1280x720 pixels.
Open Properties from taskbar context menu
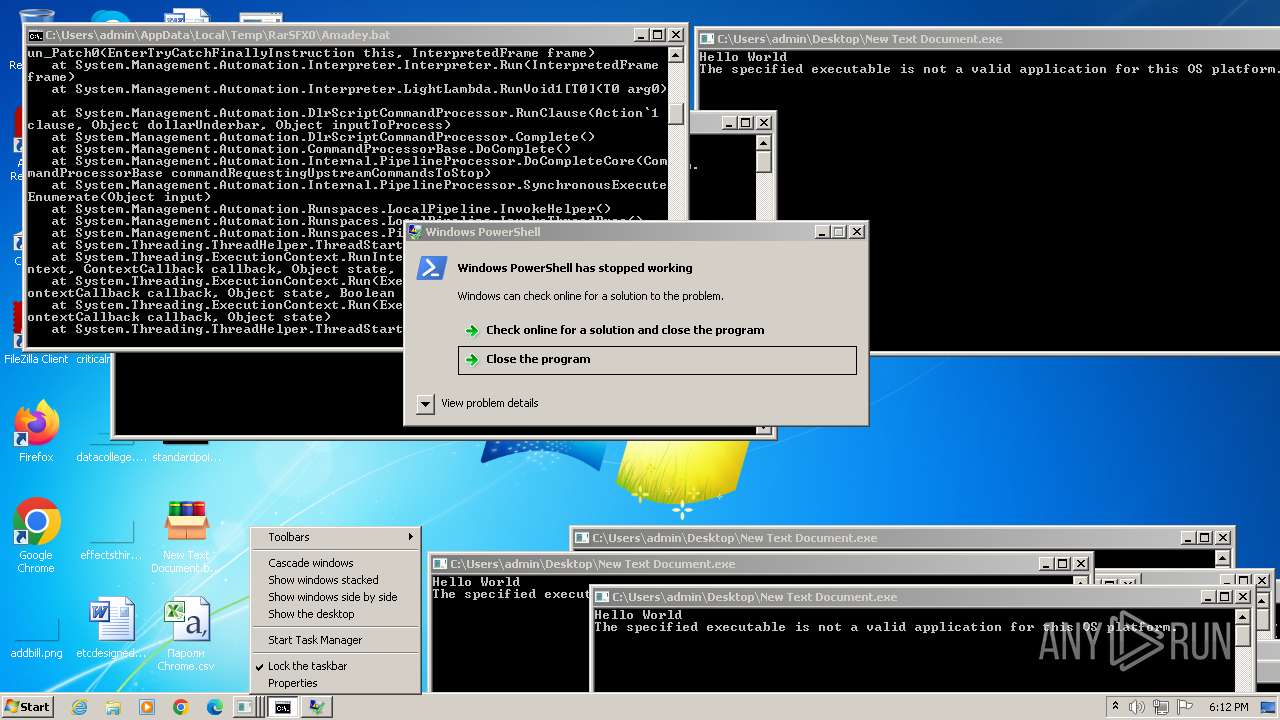336,683
